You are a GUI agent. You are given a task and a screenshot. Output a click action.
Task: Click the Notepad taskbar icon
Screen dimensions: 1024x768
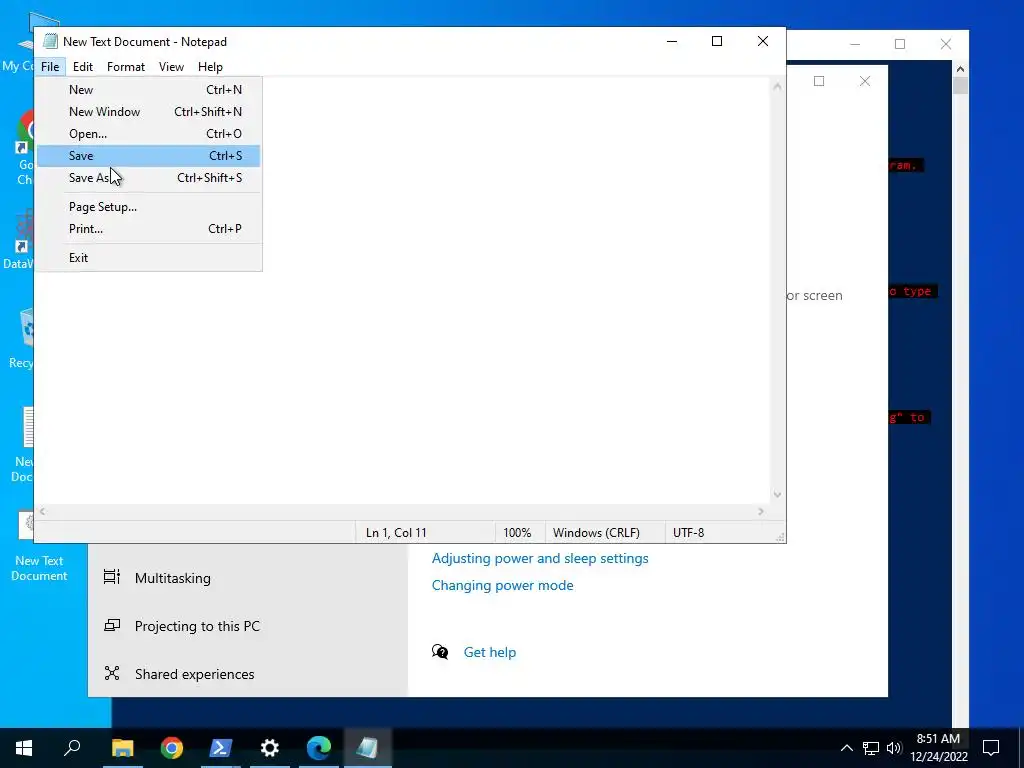[368, 748]
